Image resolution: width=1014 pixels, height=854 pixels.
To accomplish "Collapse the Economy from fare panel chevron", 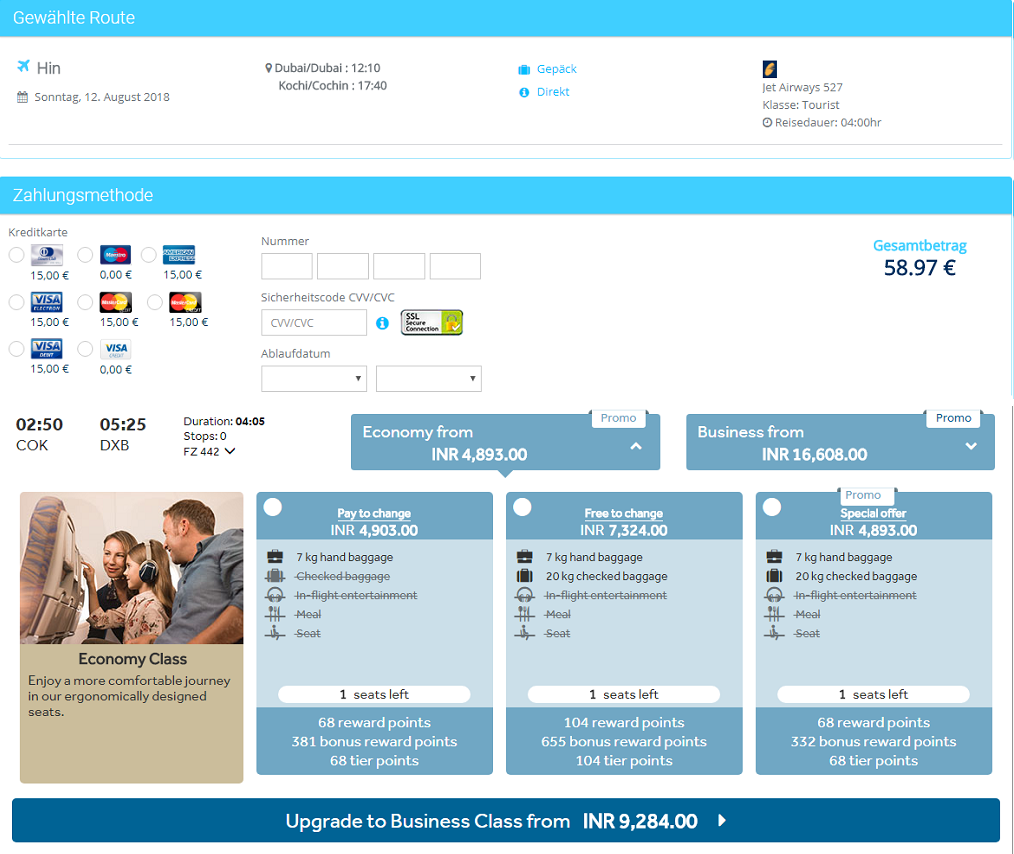I will tap(636, 446).
